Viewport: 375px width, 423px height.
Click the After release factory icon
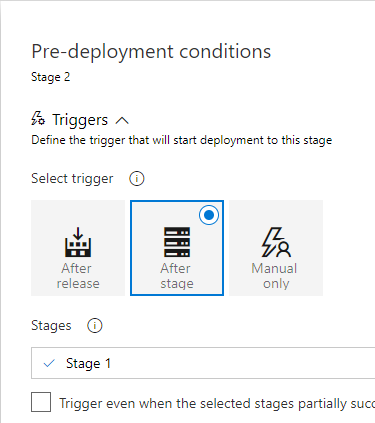[x=78, y=242]
